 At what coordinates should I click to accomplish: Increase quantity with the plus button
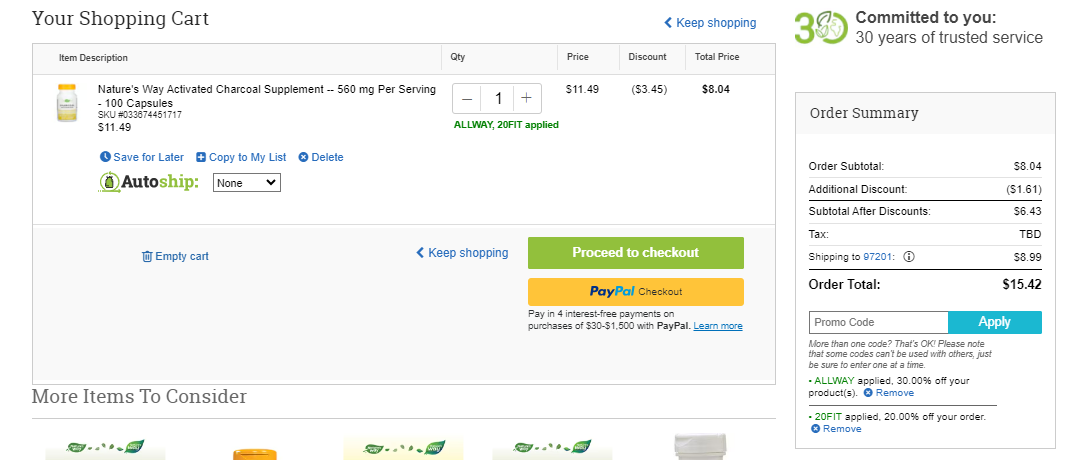click(526, 99)
